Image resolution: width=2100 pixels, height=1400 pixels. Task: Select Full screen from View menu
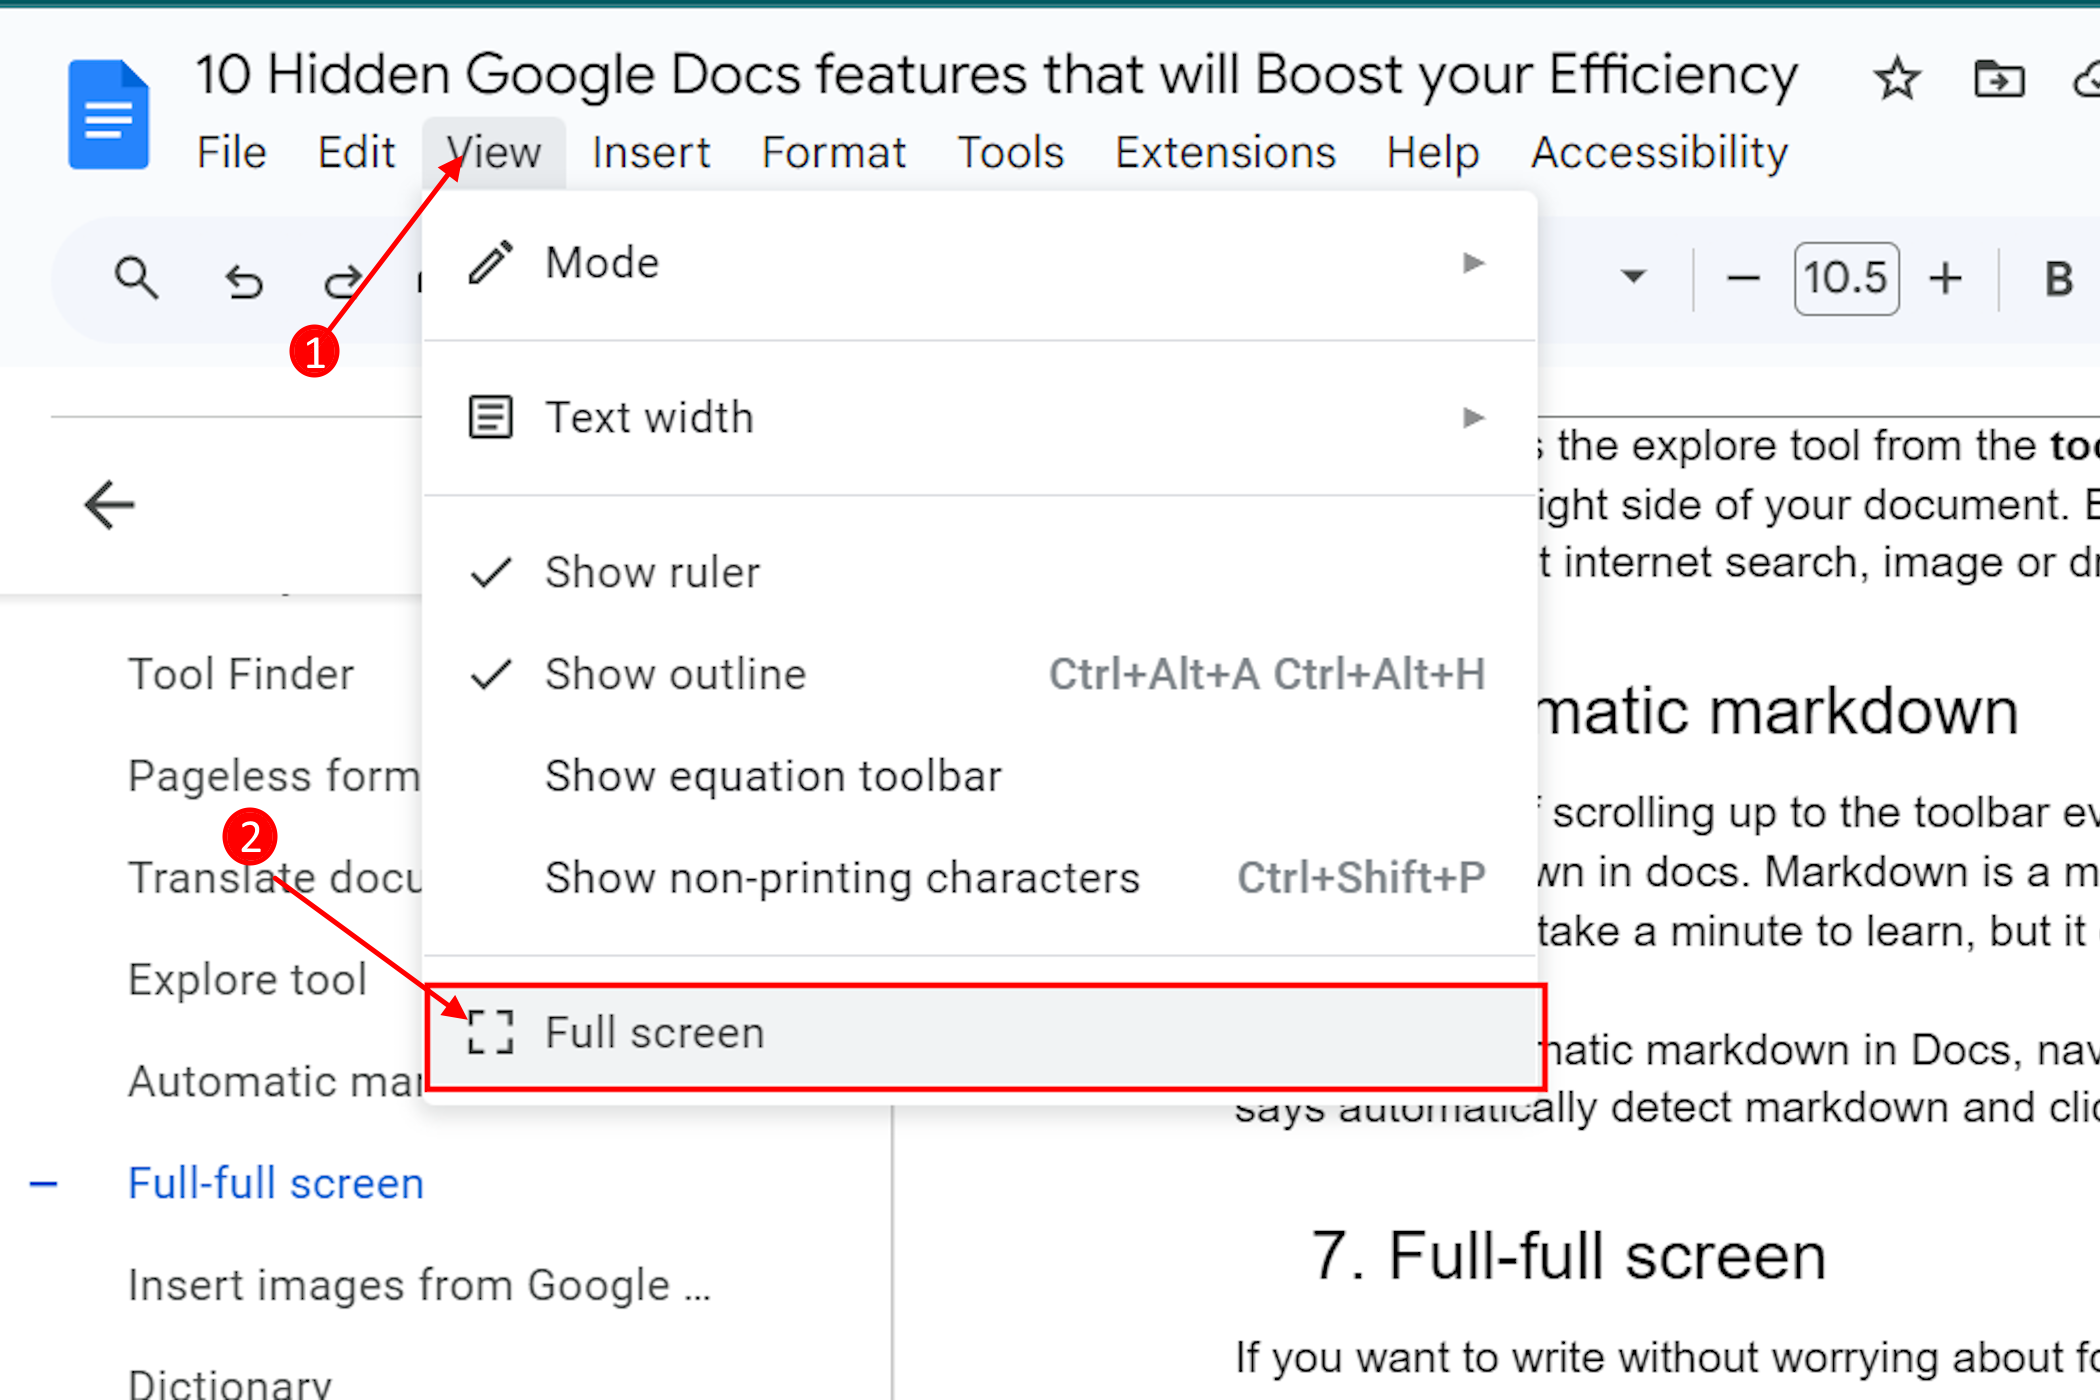pyautogui.click(x=655, y=1033)
